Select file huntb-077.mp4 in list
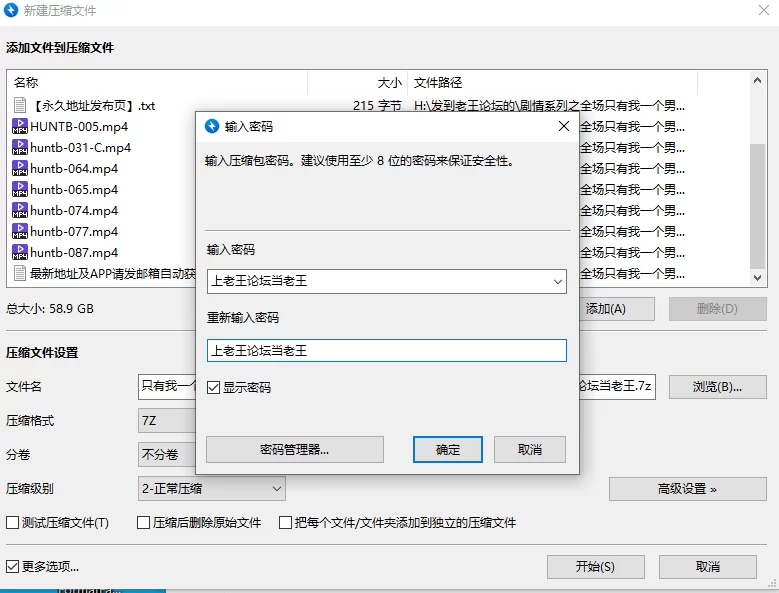779x593 pixels. (74, 232)
